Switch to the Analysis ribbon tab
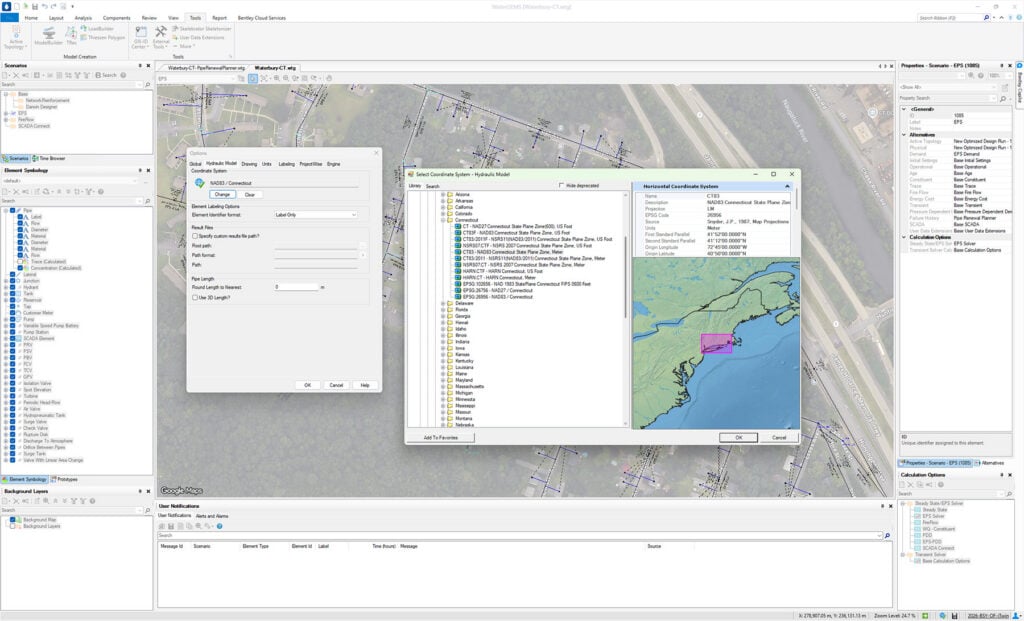 pos(83,18)
